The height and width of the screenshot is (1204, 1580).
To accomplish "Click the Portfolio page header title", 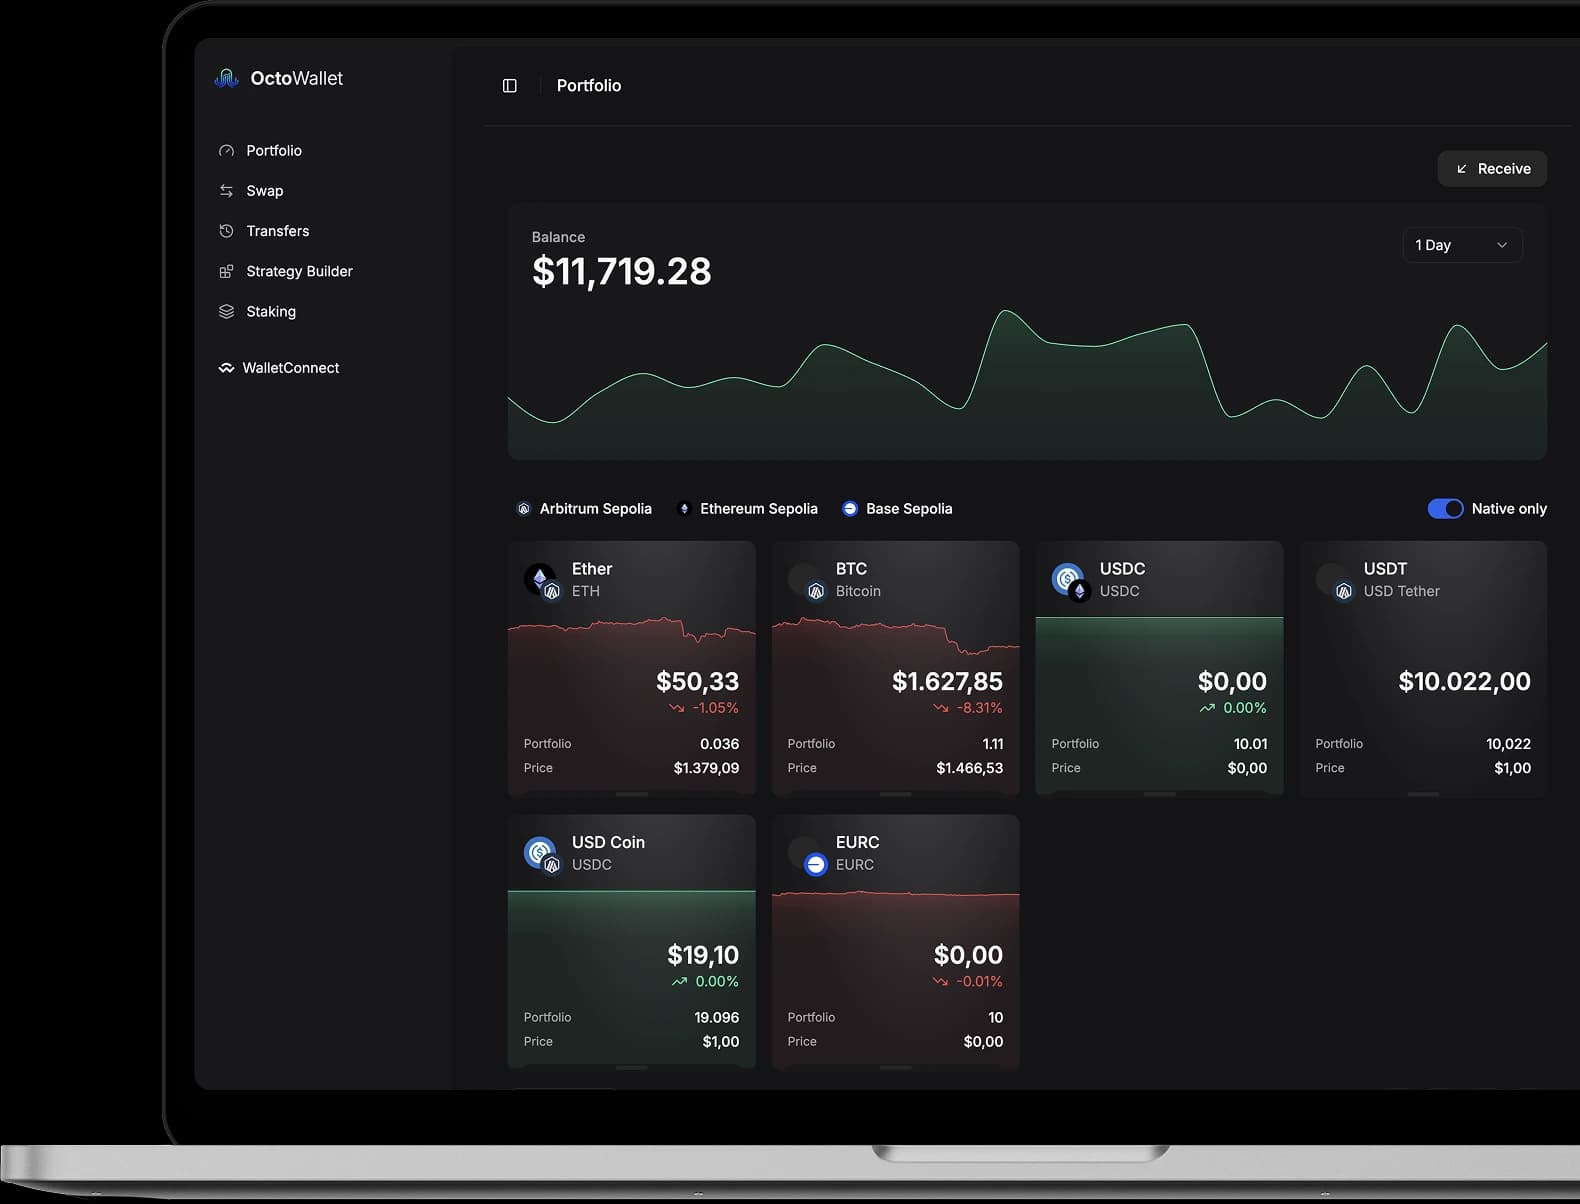I will click(589, 86).
